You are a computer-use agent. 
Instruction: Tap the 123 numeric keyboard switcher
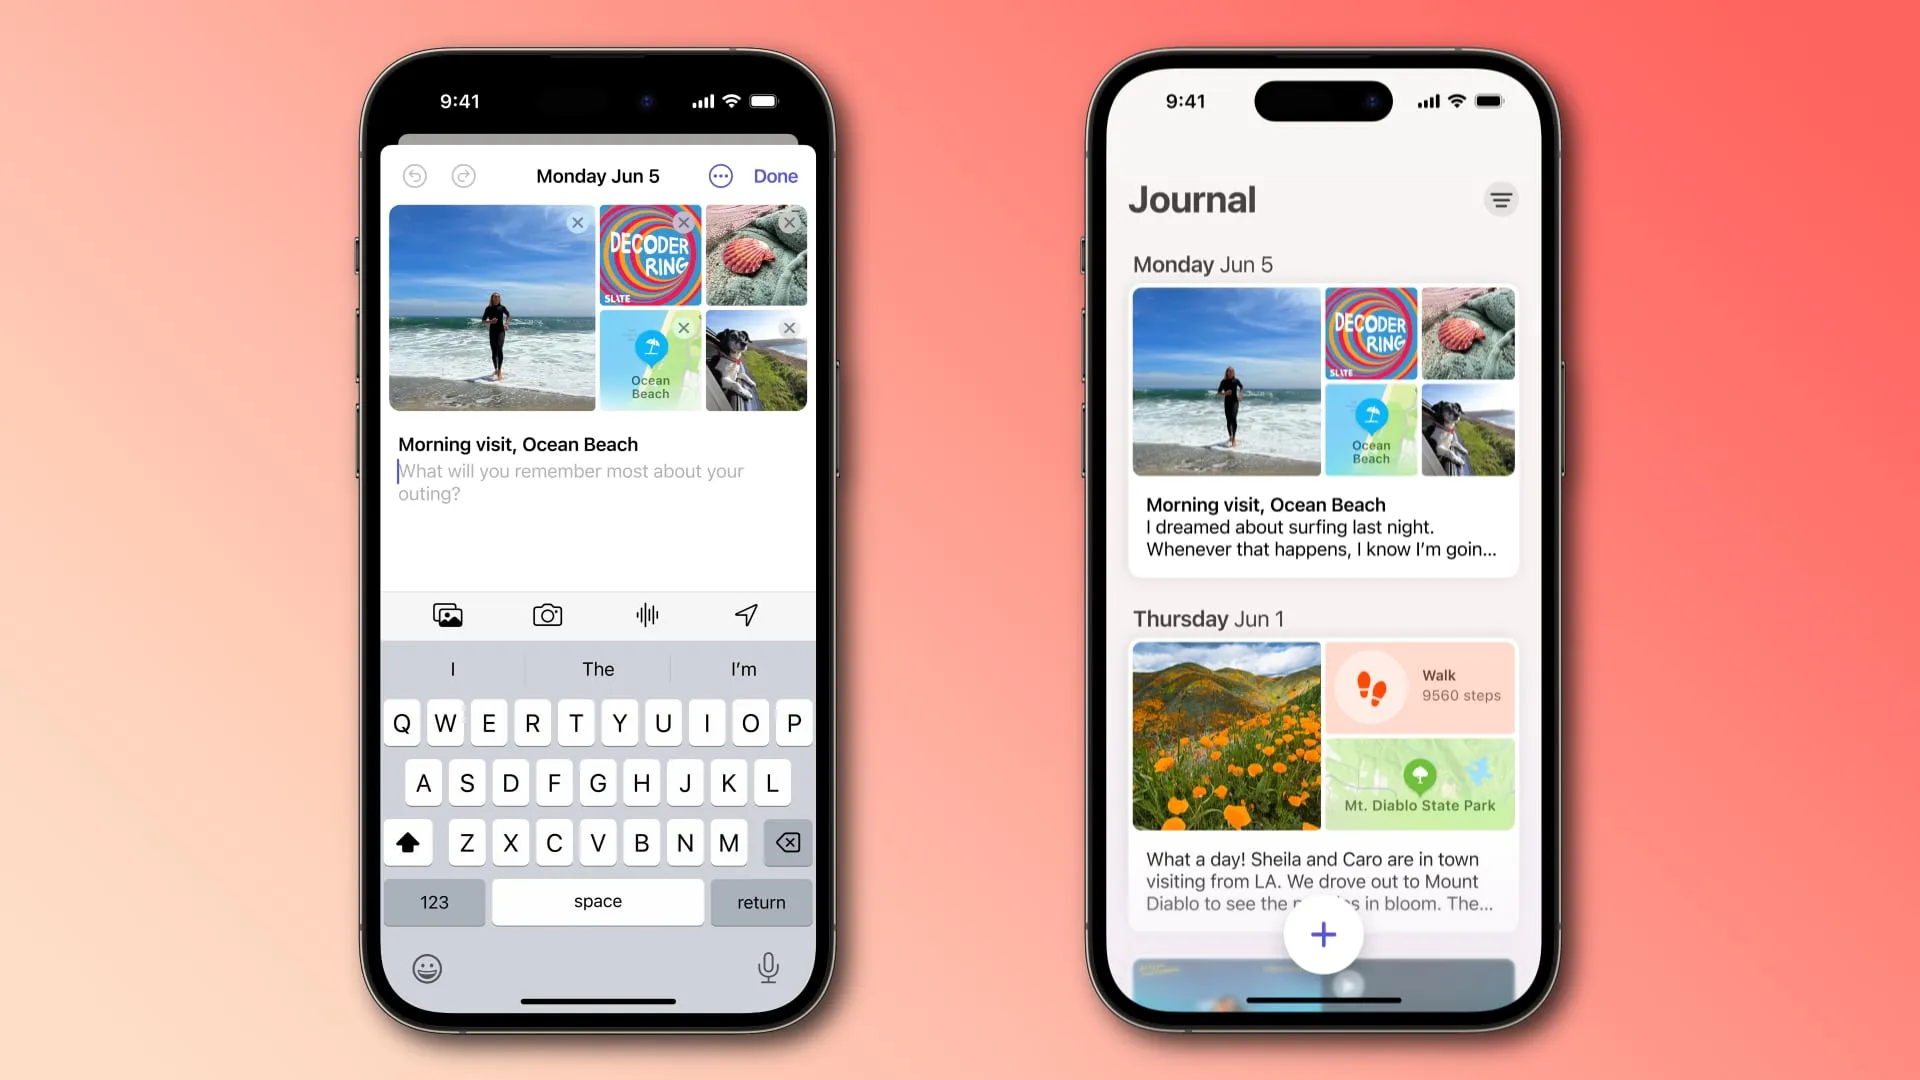point(435,901)
